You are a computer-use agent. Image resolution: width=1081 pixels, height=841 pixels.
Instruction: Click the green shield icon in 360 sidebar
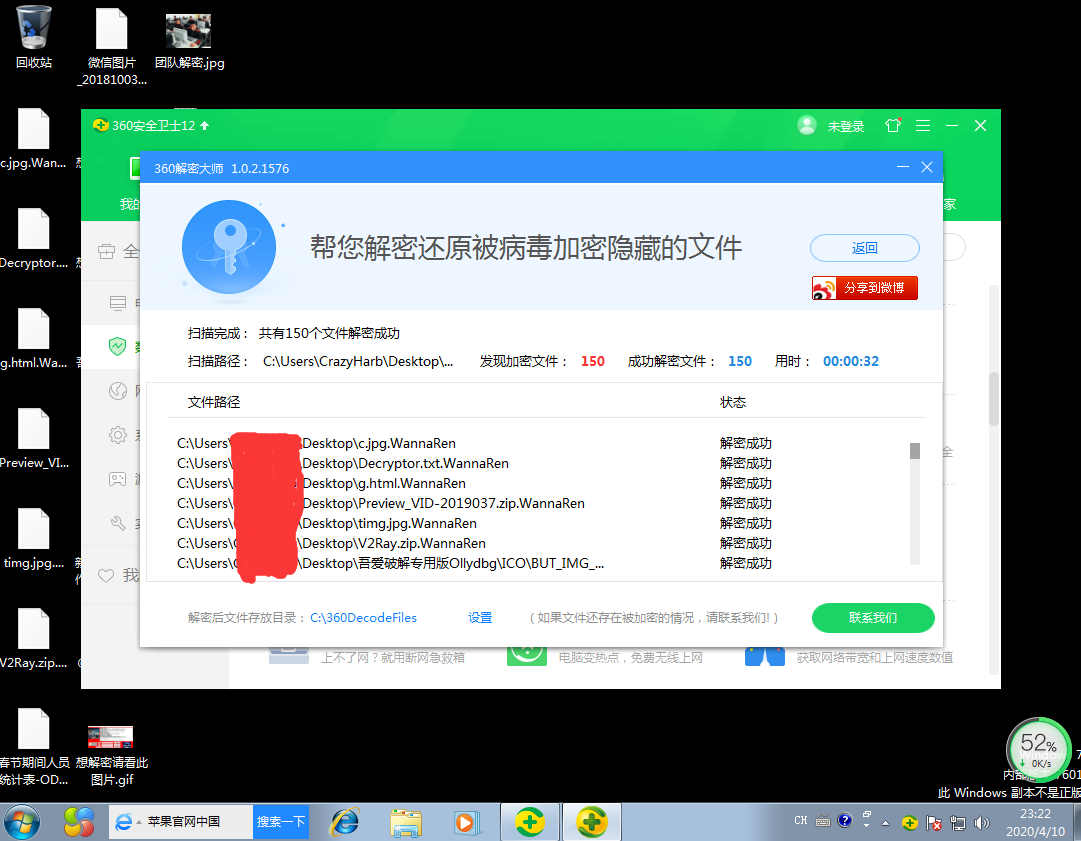(x=118, y=346)
